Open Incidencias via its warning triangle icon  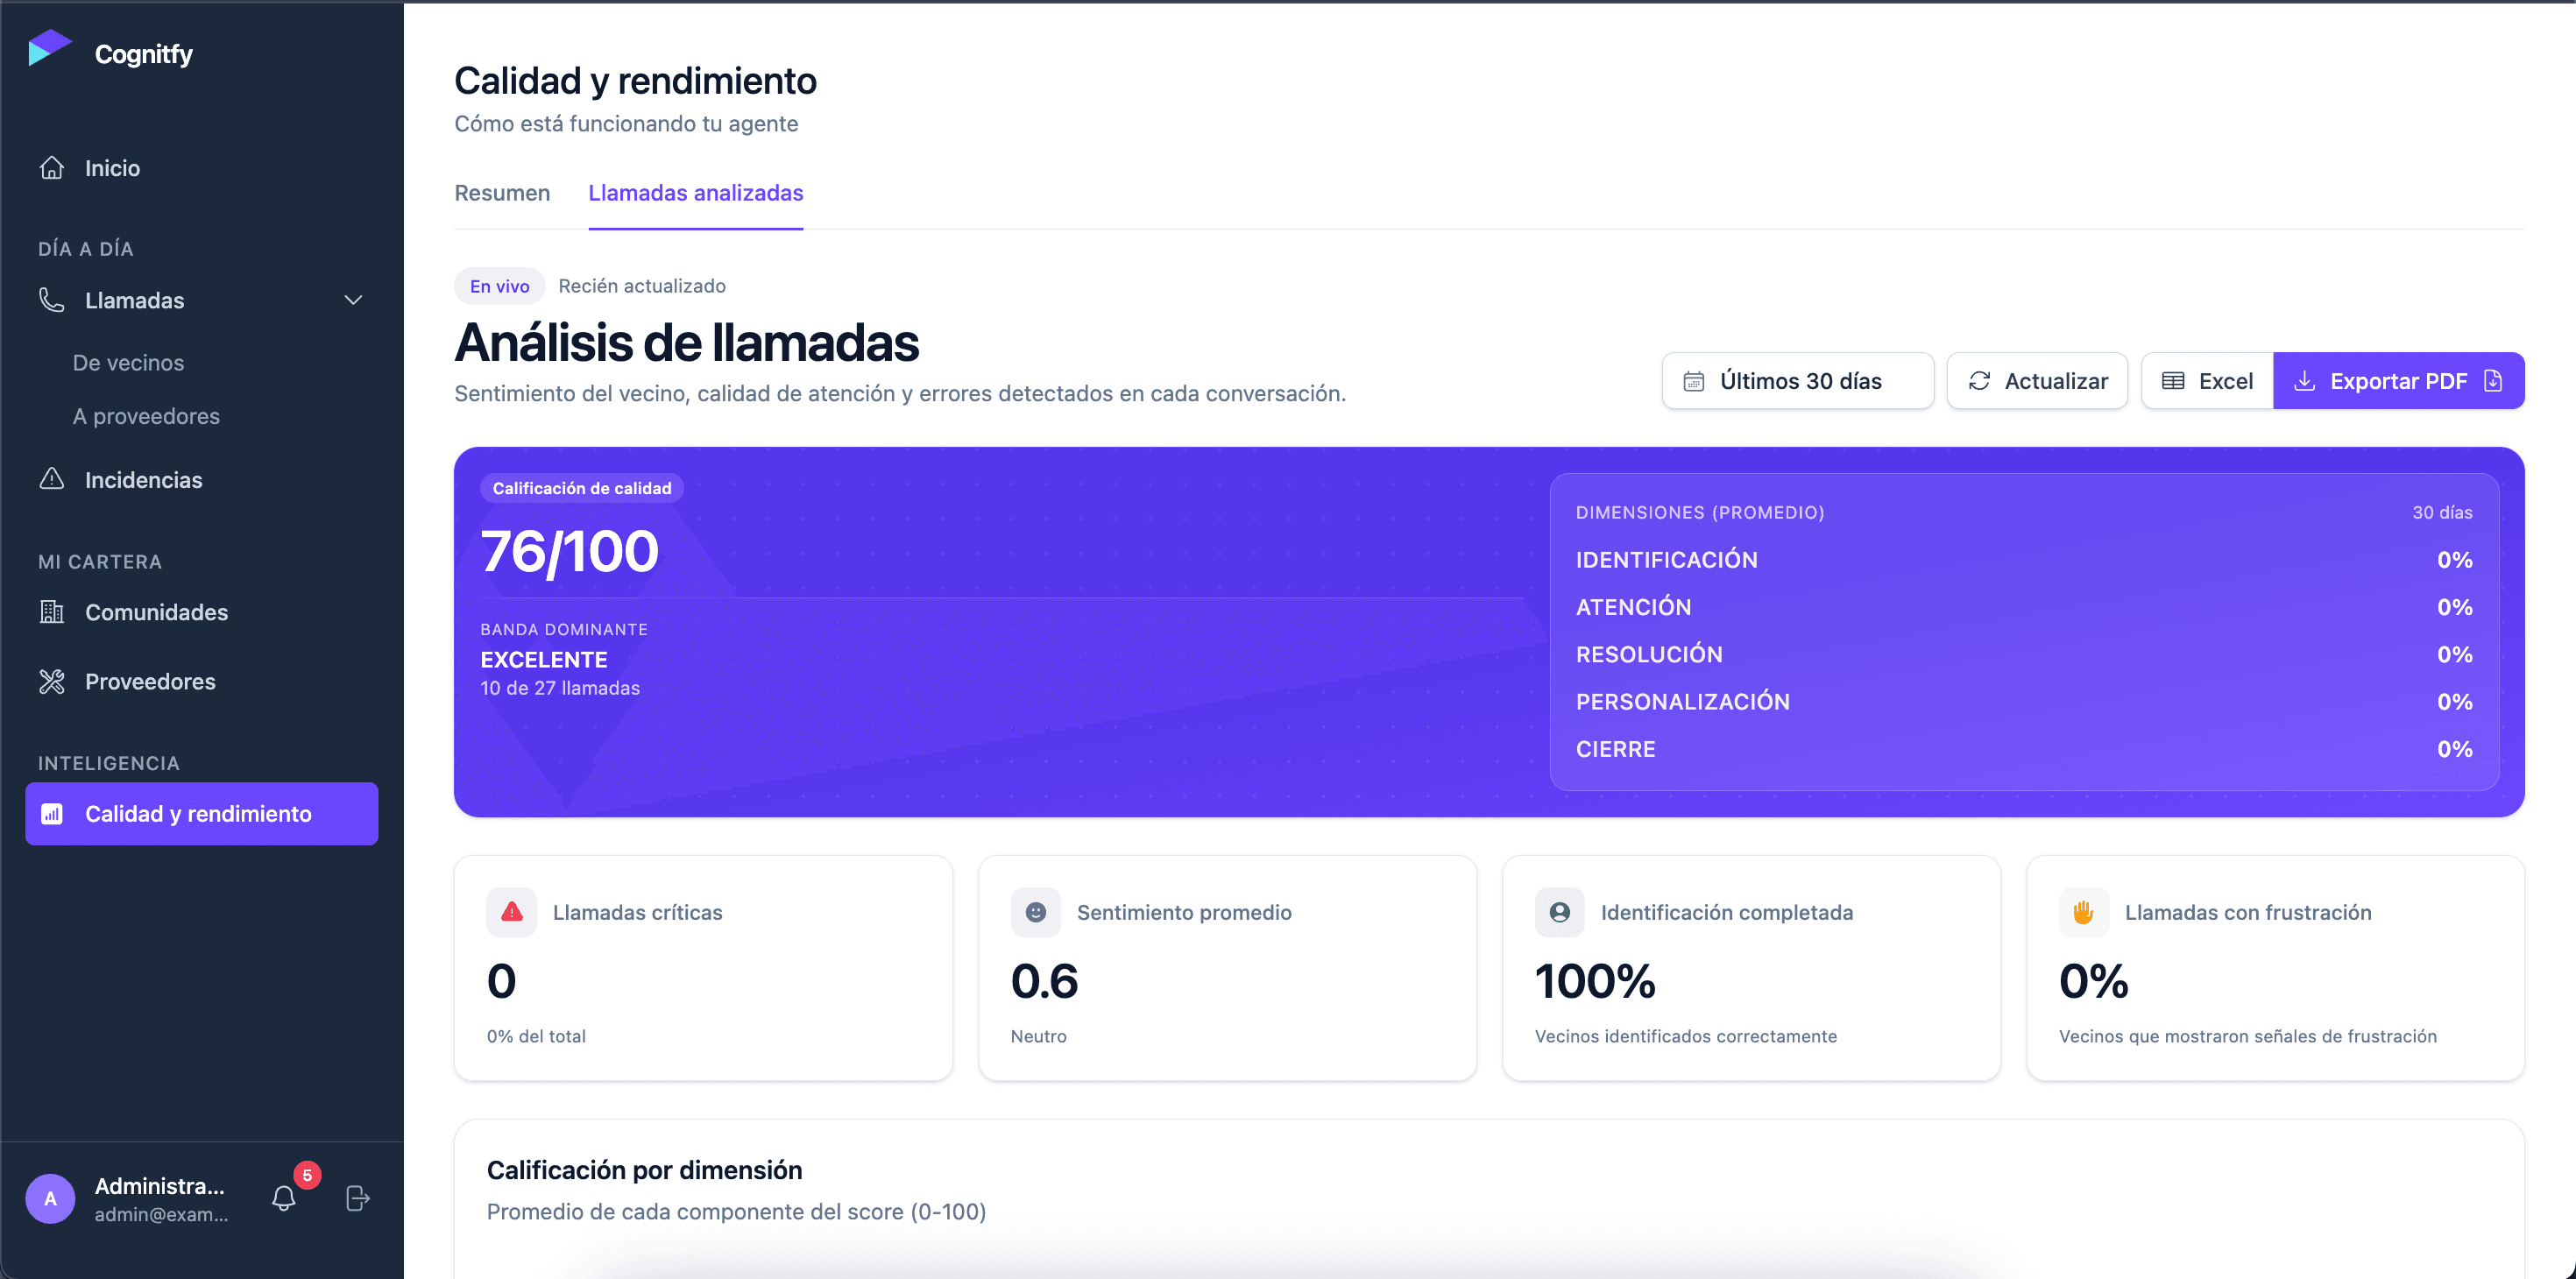[x=52, y=479]
